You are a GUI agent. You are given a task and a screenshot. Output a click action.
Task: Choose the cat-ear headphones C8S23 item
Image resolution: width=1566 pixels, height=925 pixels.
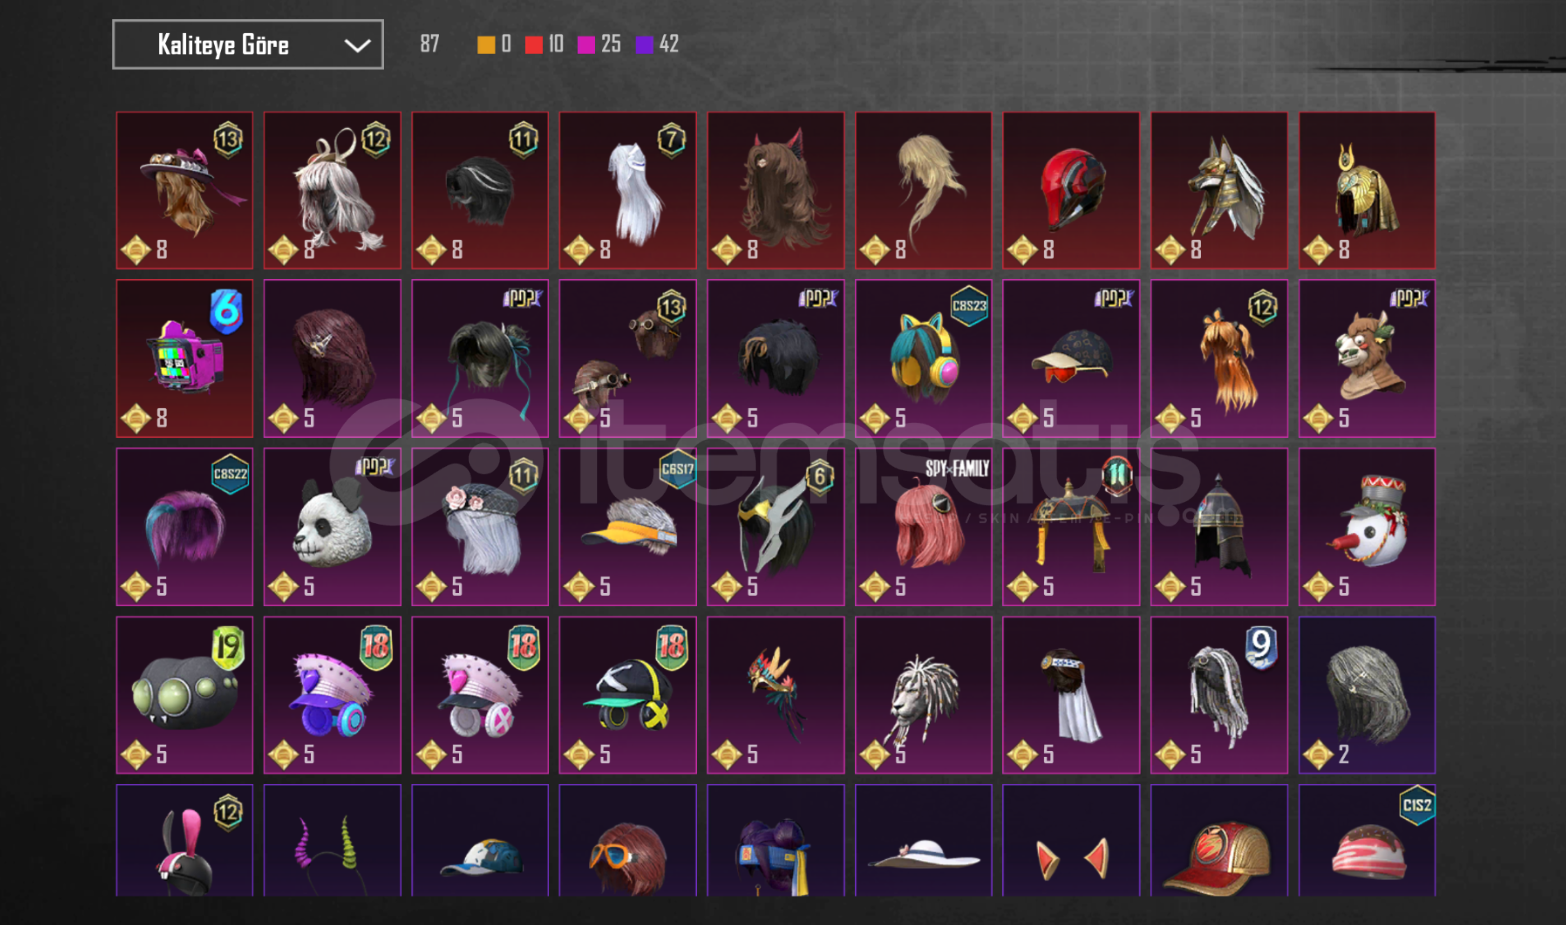[923, 358]
